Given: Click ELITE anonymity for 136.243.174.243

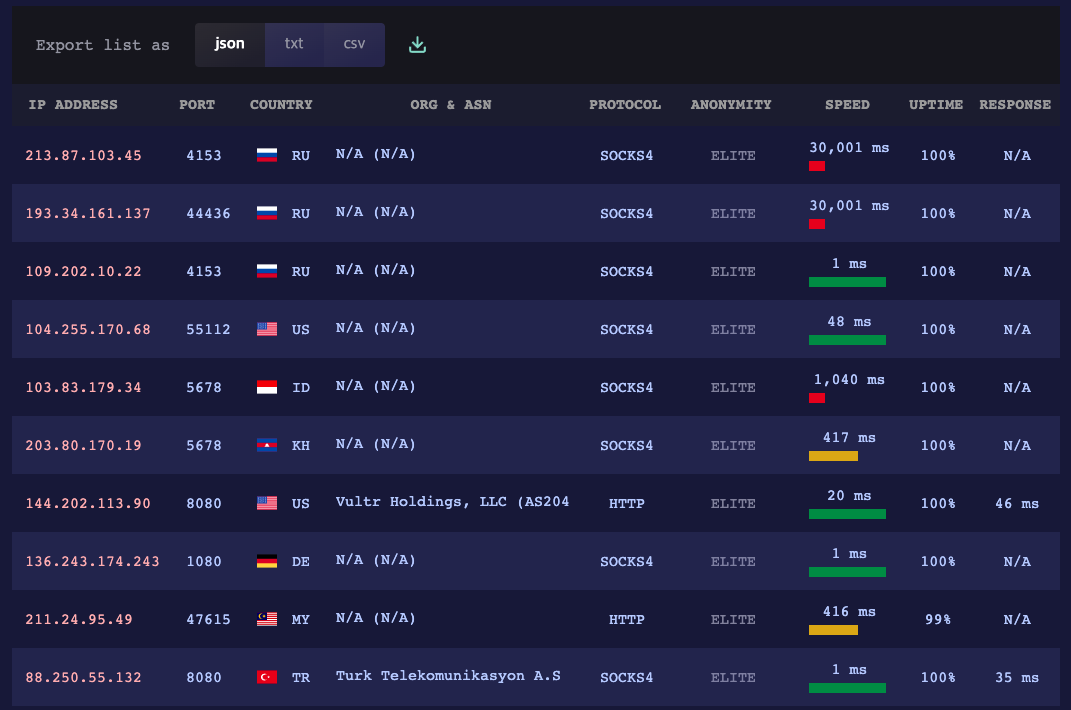Looking at the screenshot, I should coord(733,562).
